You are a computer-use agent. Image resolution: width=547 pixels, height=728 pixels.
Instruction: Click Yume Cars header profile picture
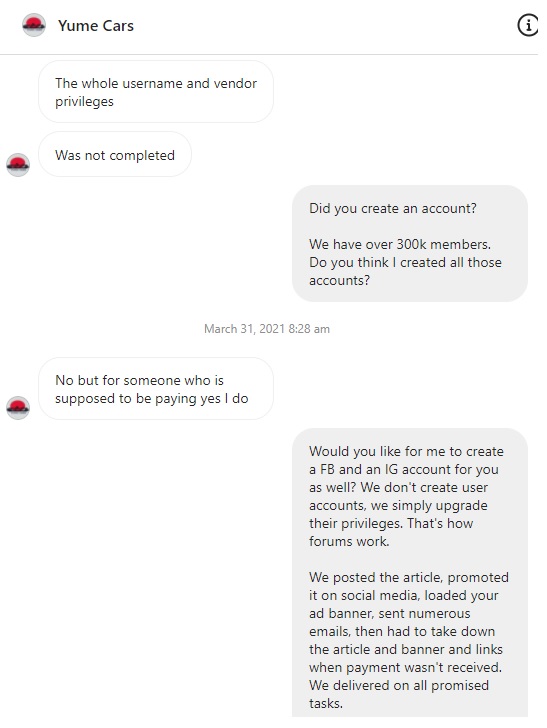coord(34,25)
